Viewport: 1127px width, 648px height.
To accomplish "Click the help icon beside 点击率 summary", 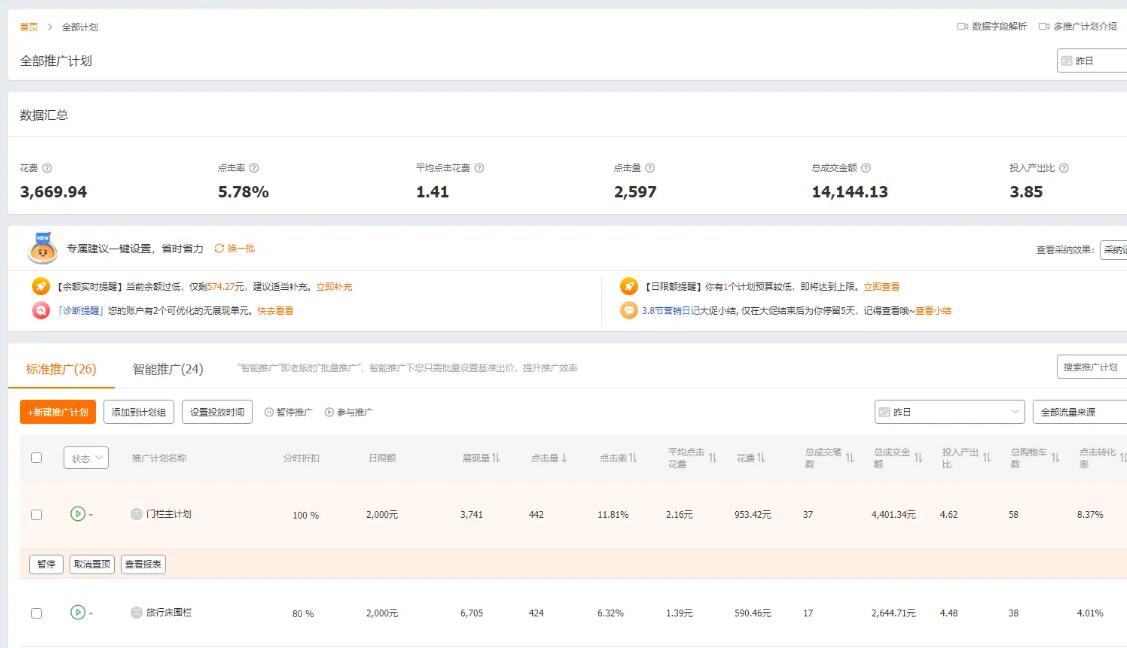I will pos(254,168).
